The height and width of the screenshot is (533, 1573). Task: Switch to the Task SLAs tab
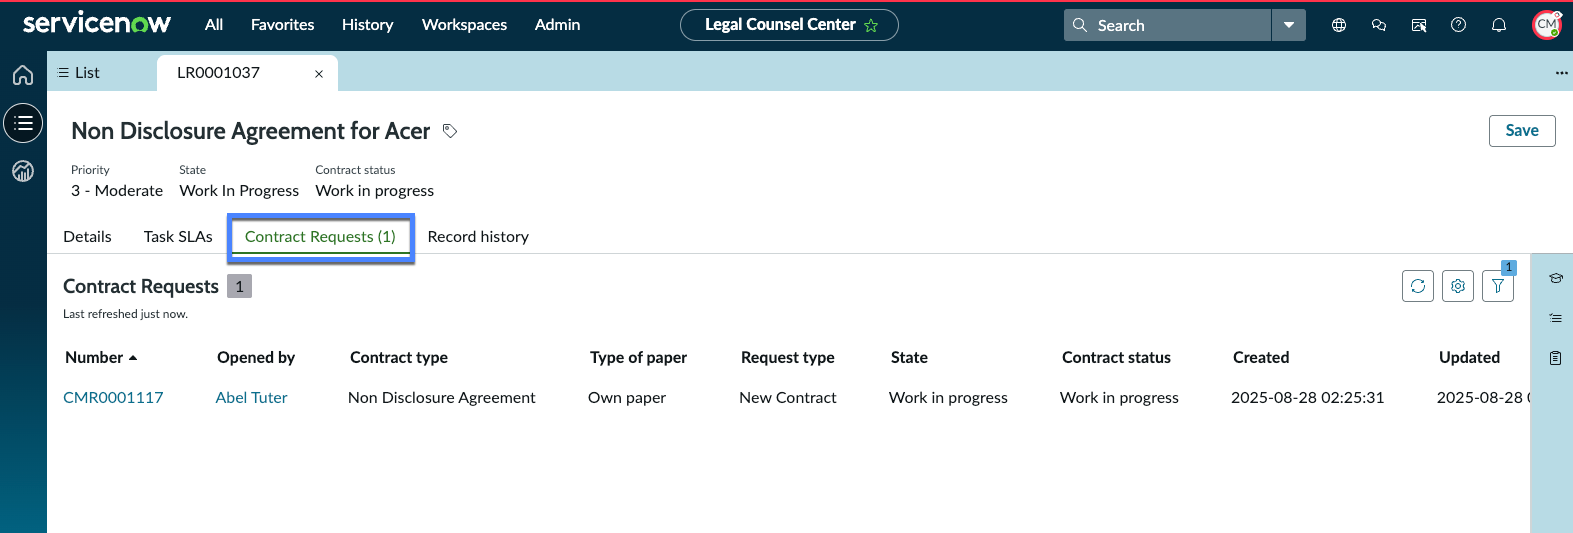point(178,237)
